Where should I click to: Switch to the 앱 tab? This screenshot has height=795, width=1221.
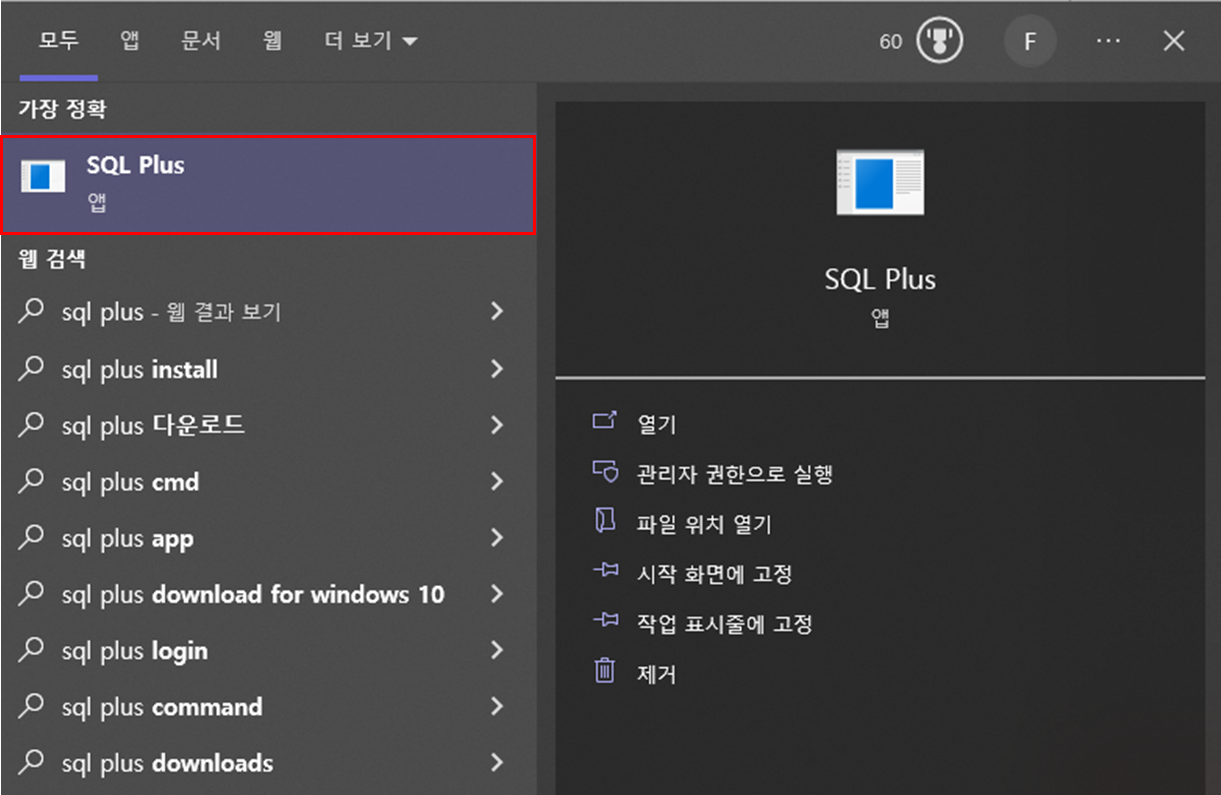(130, 41)
